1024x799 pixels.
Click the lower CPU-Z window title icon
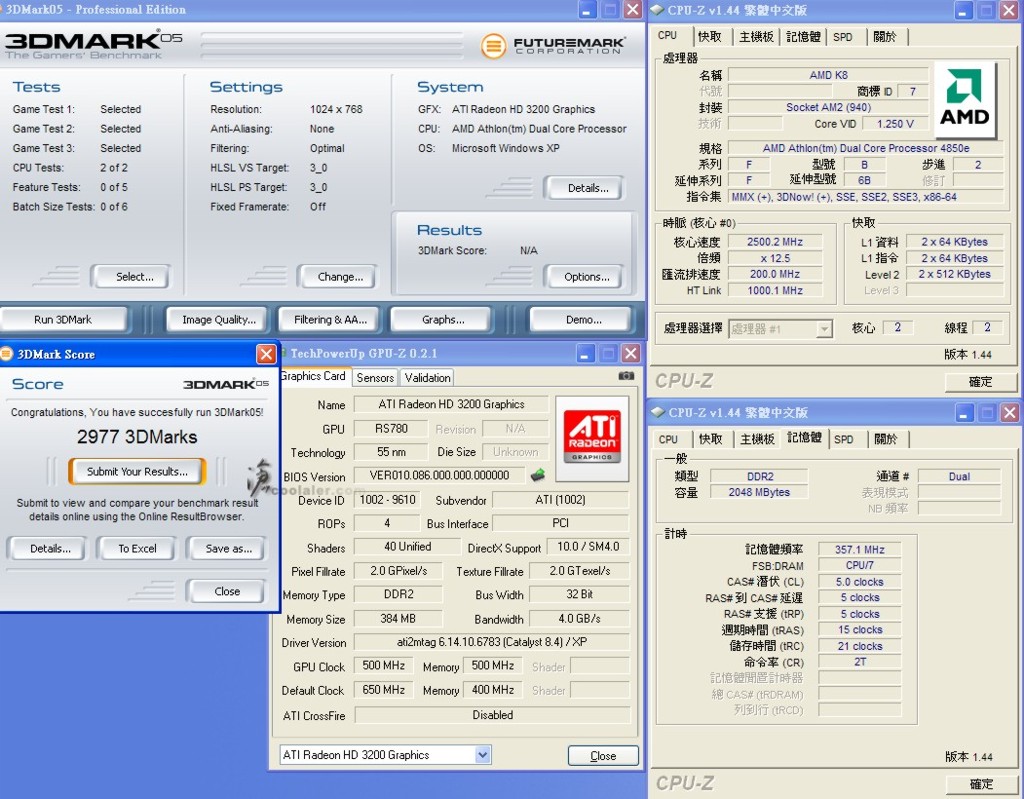click(658, 412)
